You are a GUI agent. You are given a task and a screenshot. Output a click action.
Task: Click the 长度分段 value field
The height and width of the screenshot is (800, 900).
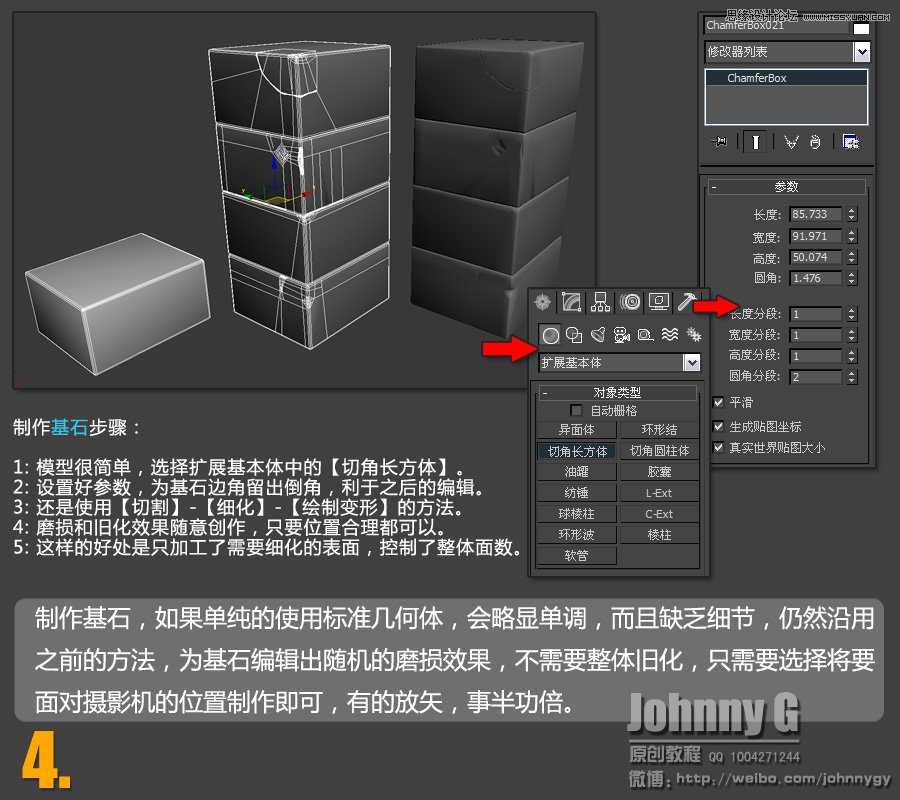[815, 314]
